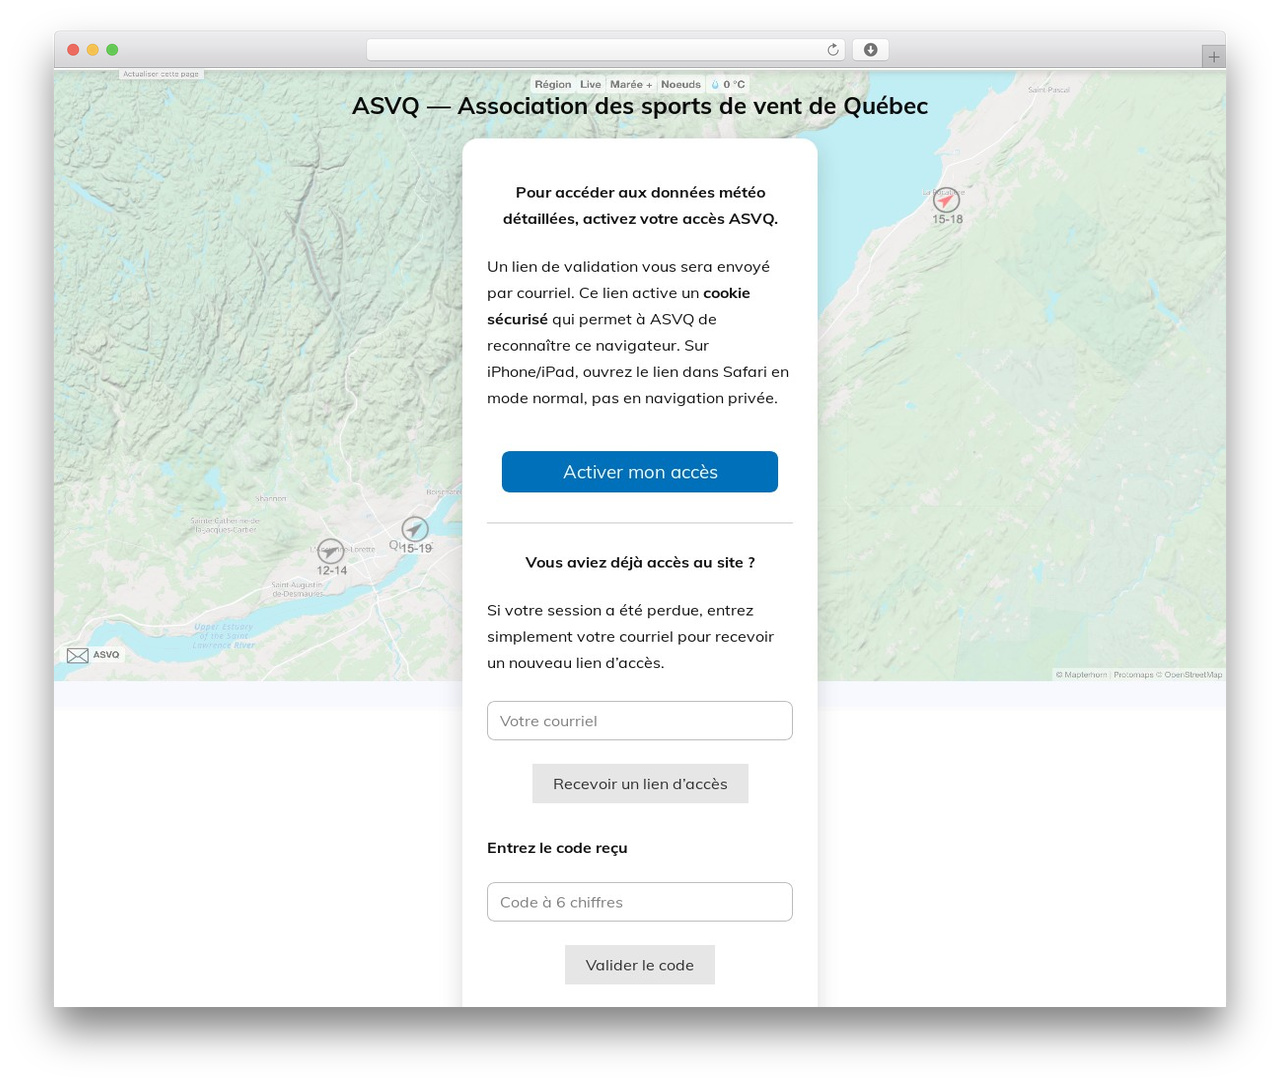Select the 12-14 wind station marker
The height and width of the screenshot is (1084, 1280).
330,551
